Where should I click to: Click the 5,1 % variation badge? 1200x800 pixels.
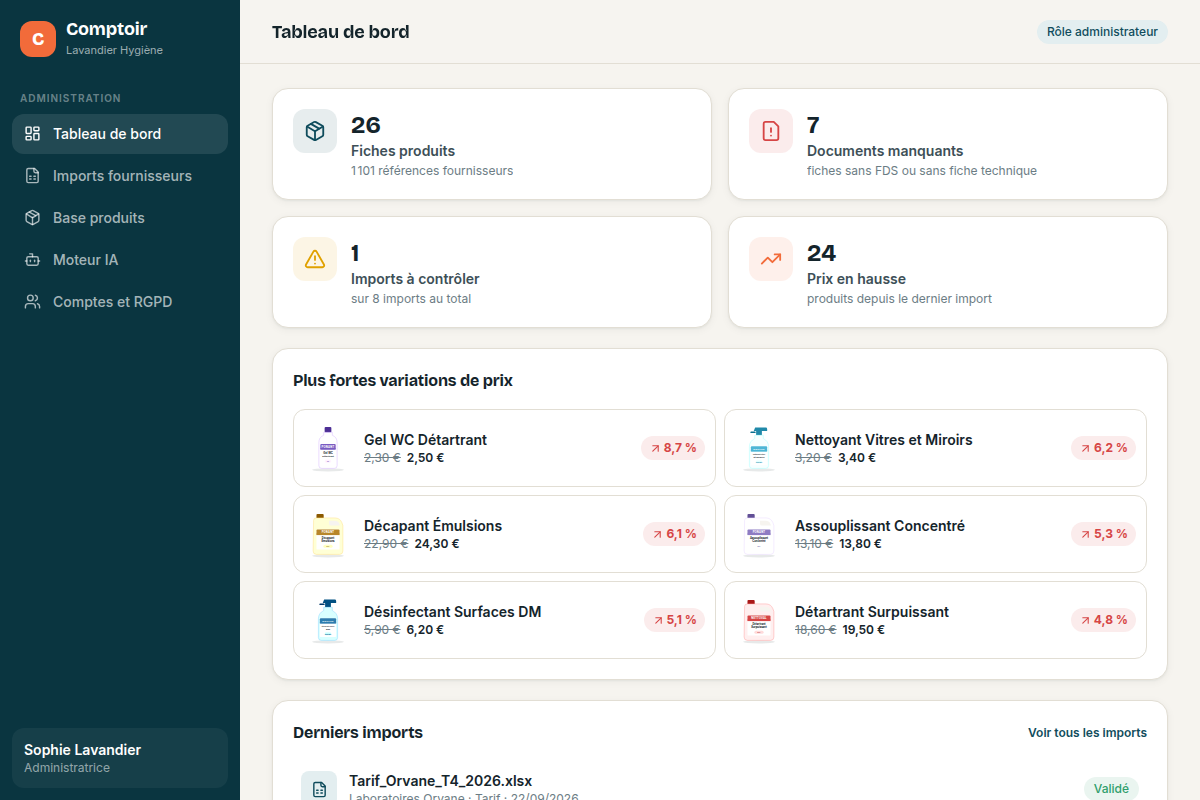[673, 620]
